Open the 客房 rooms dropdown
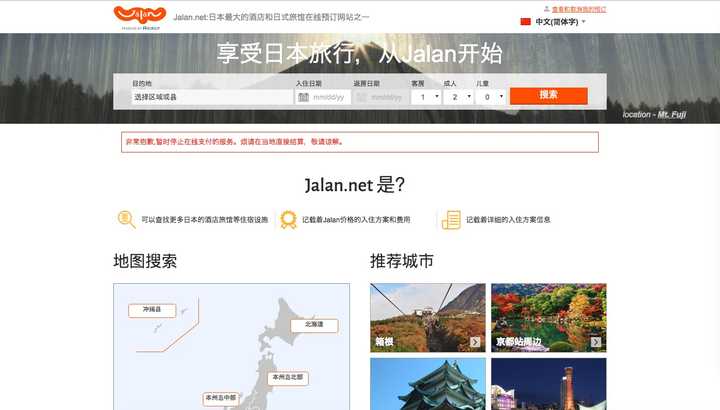720x410 pixels. [x=426, y=97]
